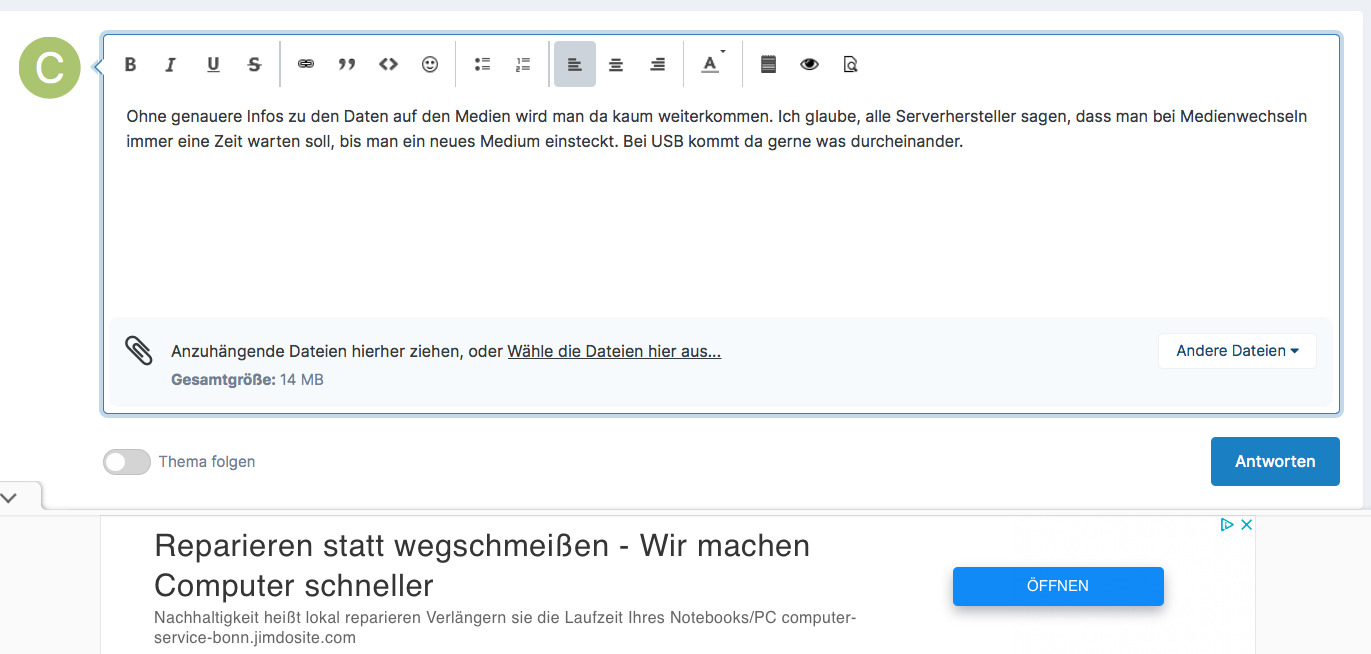Screen dimensions: 1371x654
Task: Toggle bold text formatting
Action: point(130,64)
